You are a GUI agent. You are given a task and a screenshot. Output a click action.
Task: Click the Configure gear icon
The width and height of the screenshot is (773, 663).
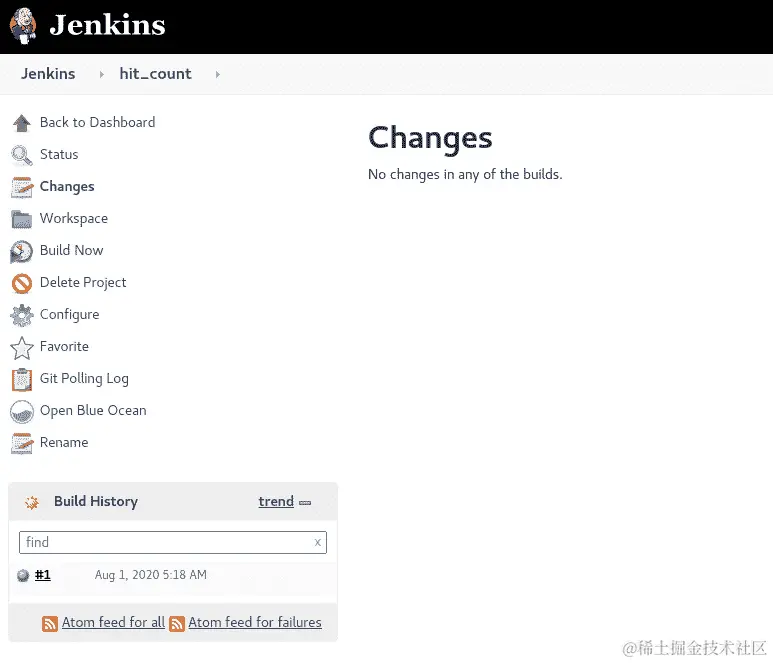click(x=22, y=315)
